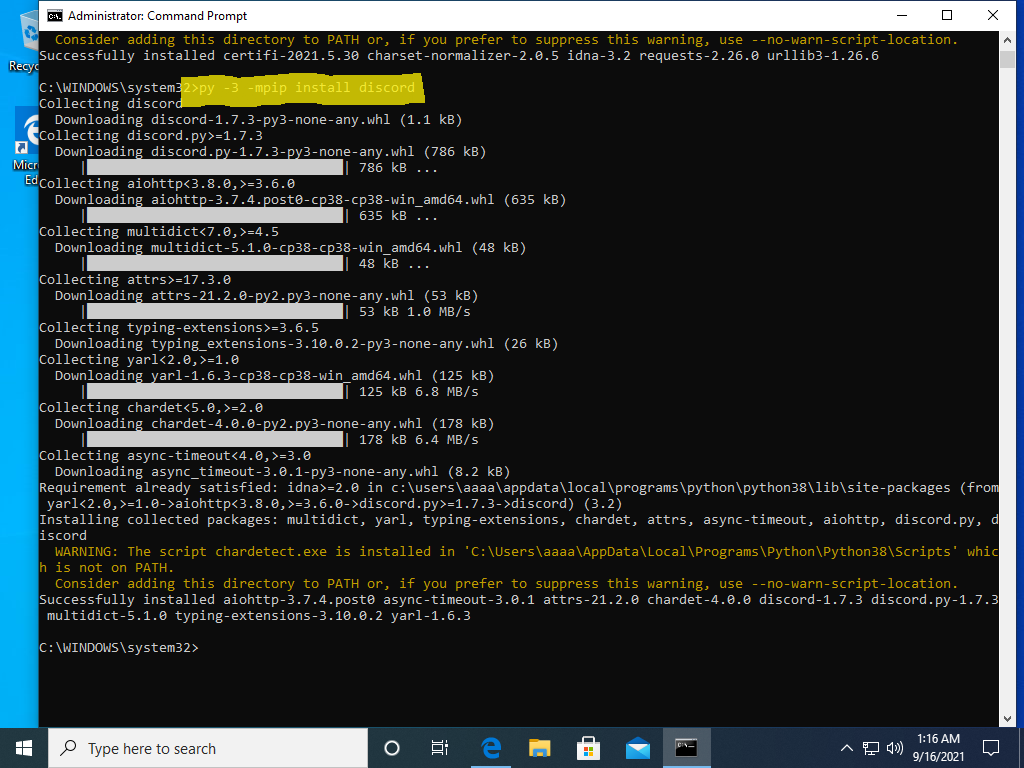
Task: Click 'Administrator: Command Prompt' window title
Action: (x=157, y=16)
